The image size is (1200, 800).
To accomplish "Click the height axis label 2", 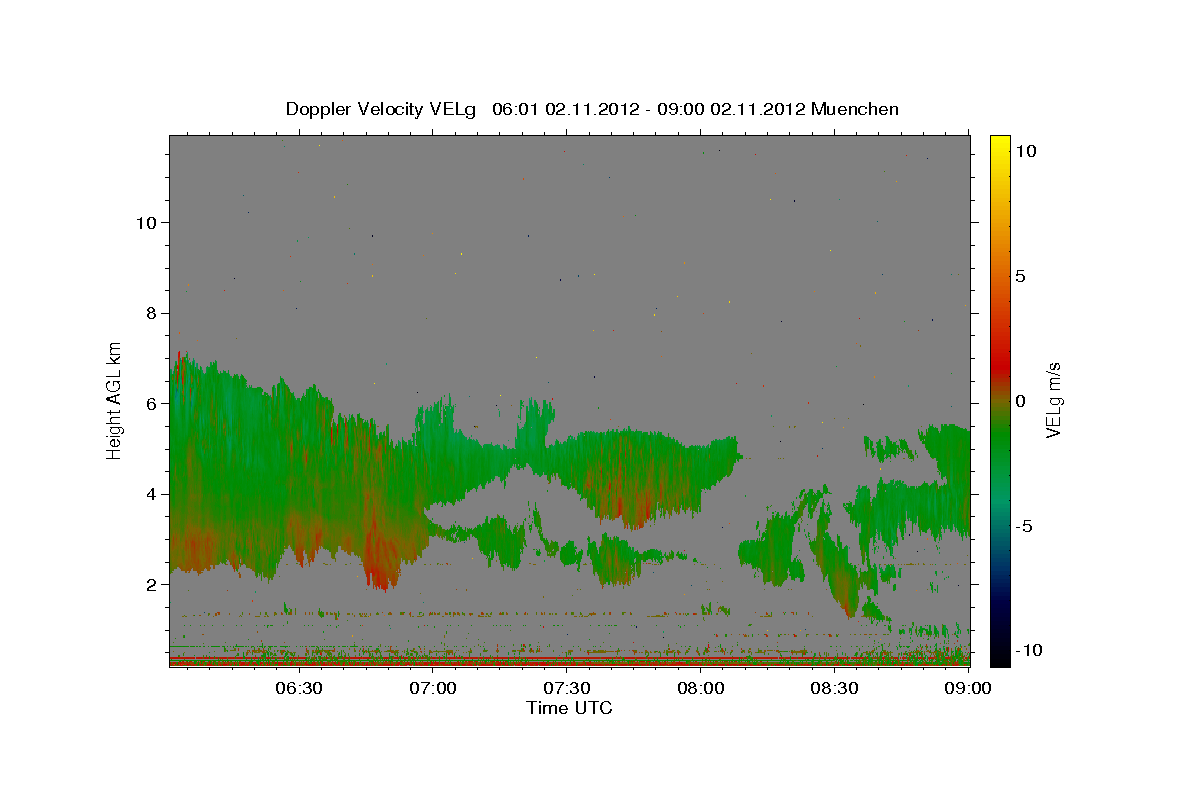I will 151,584.
